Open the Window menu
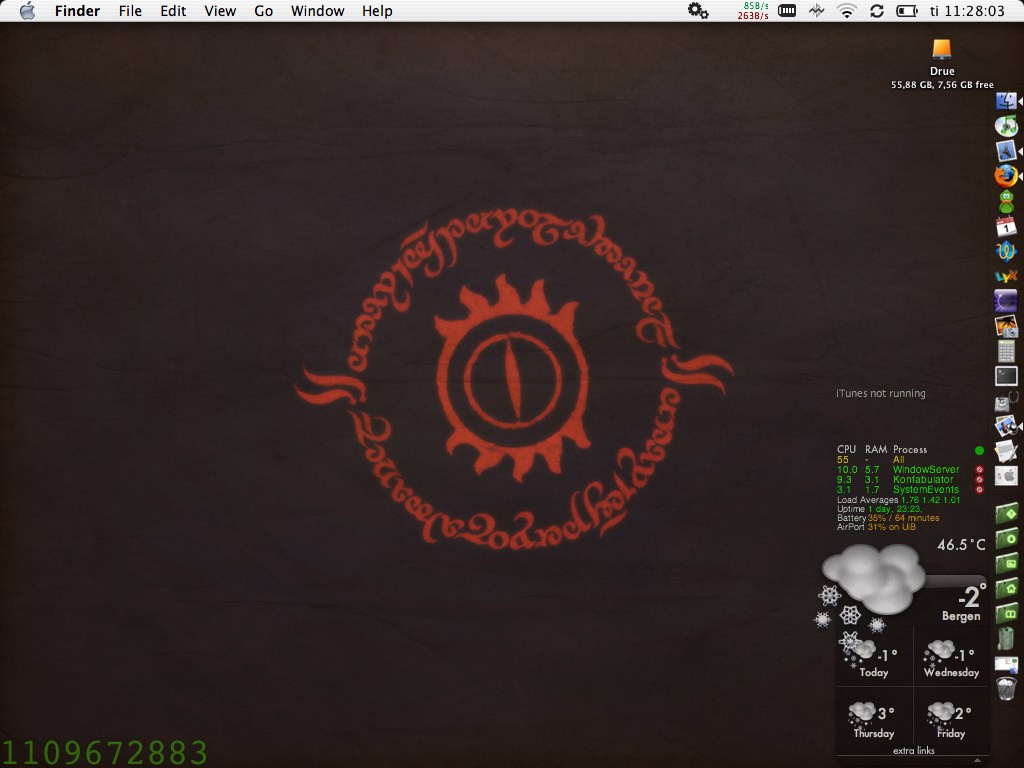The image size is (1024, 768). coord(317,11)
